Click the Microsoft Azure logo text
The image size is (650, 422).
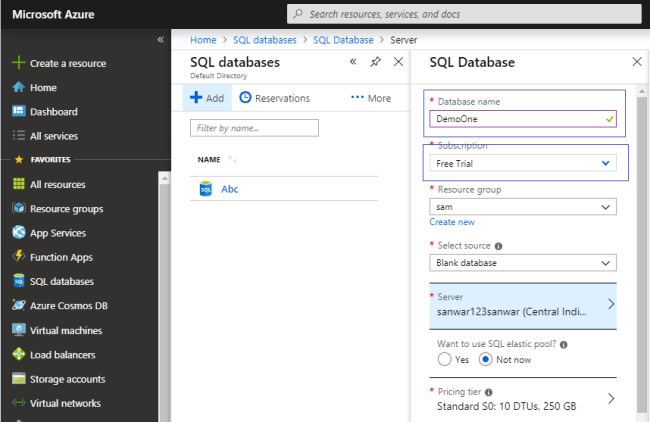53,15
